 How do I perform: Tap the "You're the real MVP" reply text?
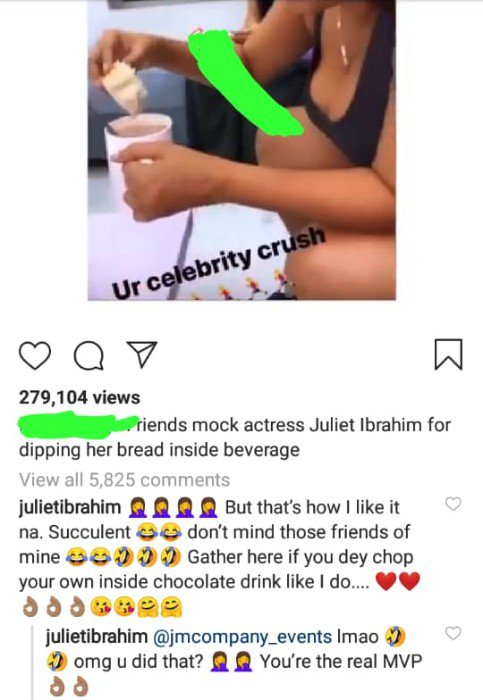pyautogui.click(x=341, y=662)
